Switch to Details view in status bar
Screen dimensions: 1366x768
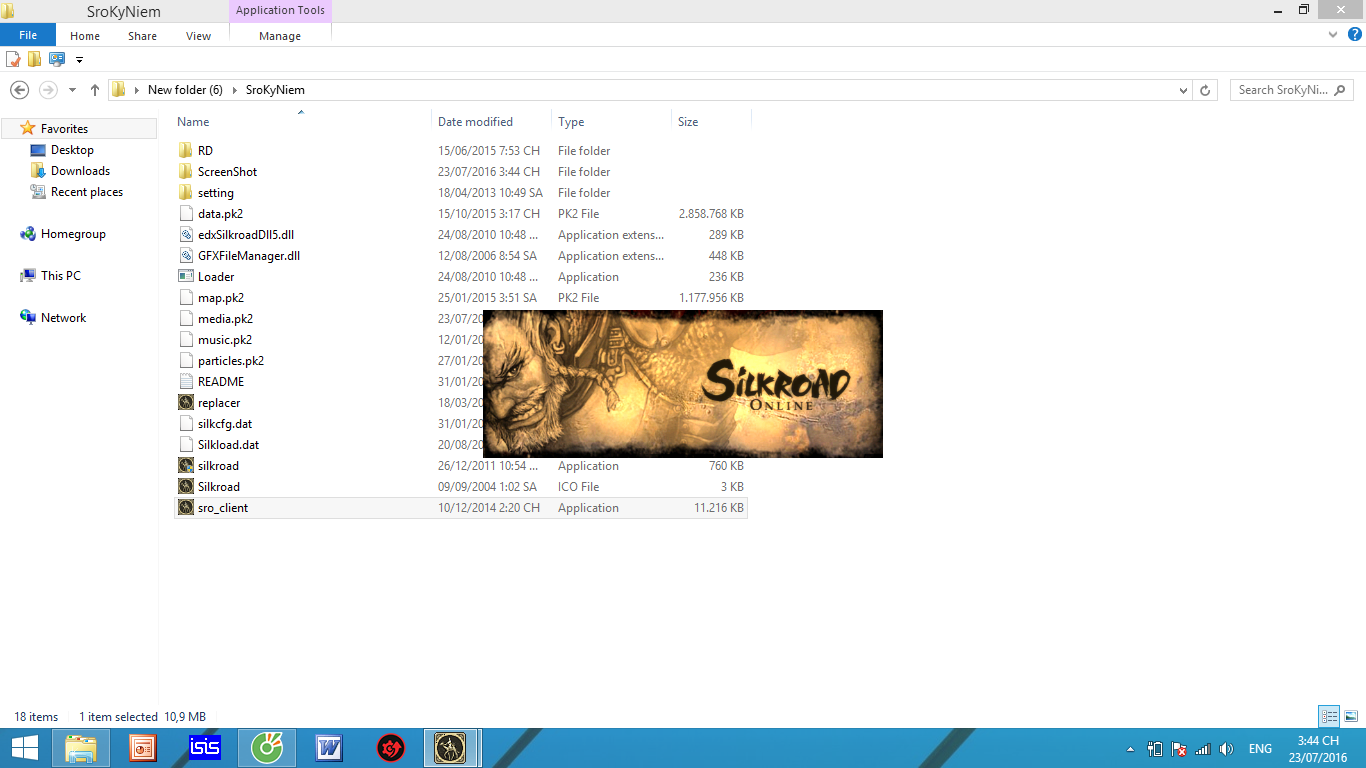point(1329,716)
